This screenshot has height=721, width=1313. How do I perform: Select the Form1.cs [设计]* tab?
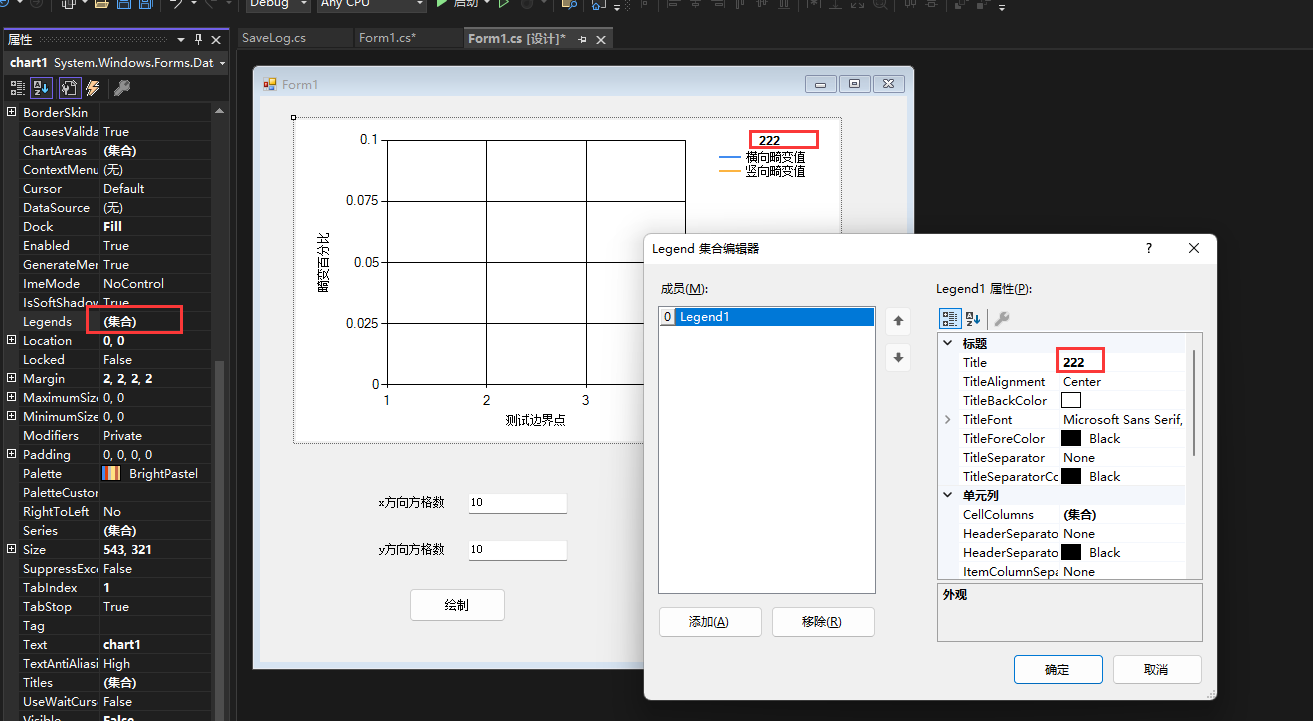516,38
